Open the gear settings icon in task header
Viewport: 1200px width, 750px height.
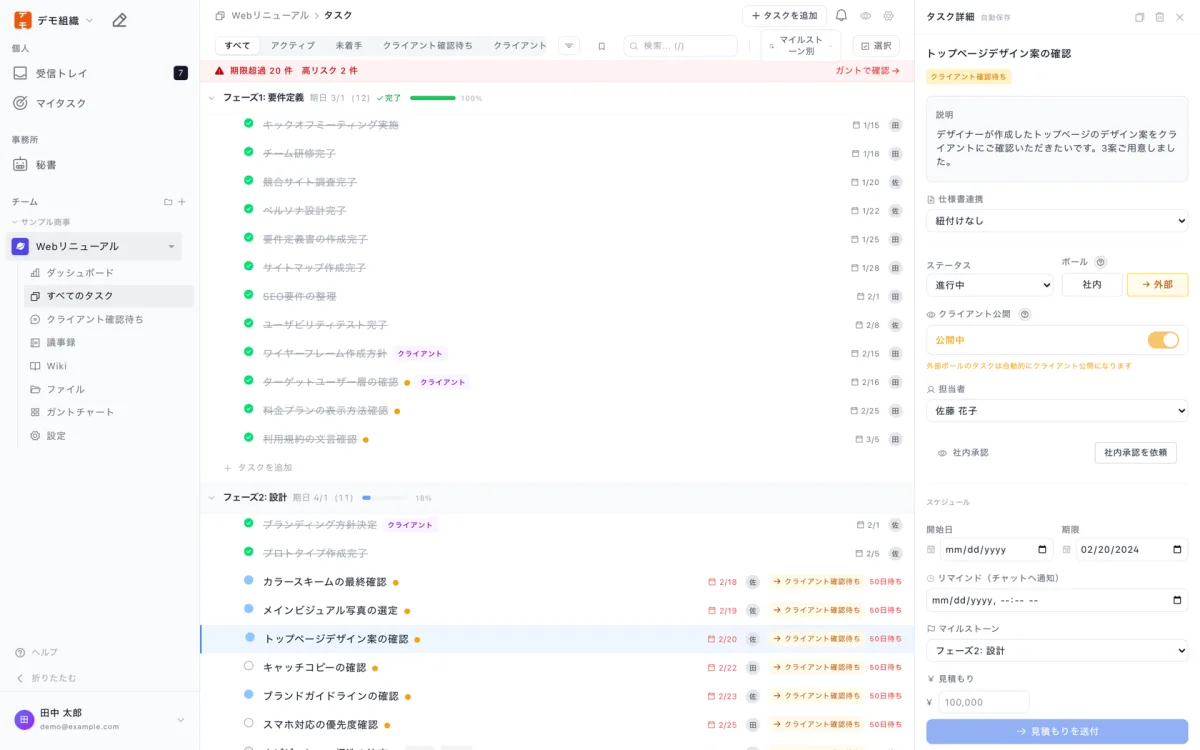[x=888, y=16]
